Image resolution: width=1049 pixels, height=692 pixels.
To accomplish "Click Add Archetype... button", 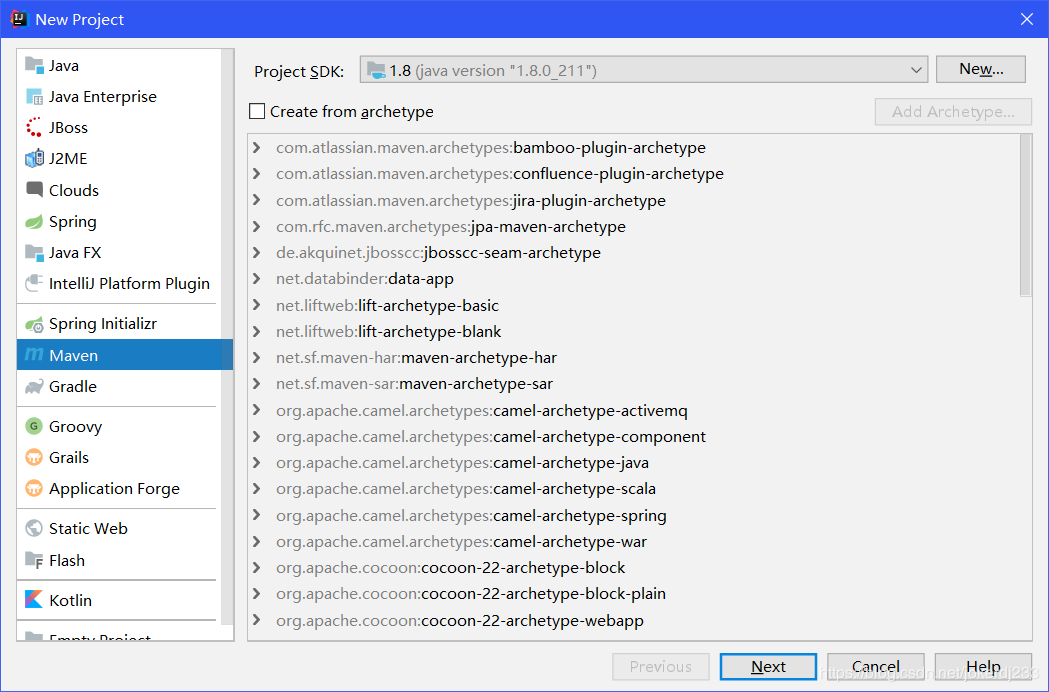I will point(953,112).
